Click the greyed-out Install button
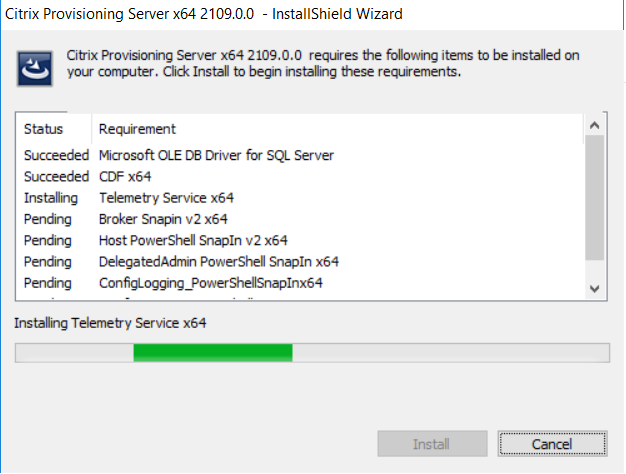Viewport: 626px width, 474px height. [x=432, y=444]
